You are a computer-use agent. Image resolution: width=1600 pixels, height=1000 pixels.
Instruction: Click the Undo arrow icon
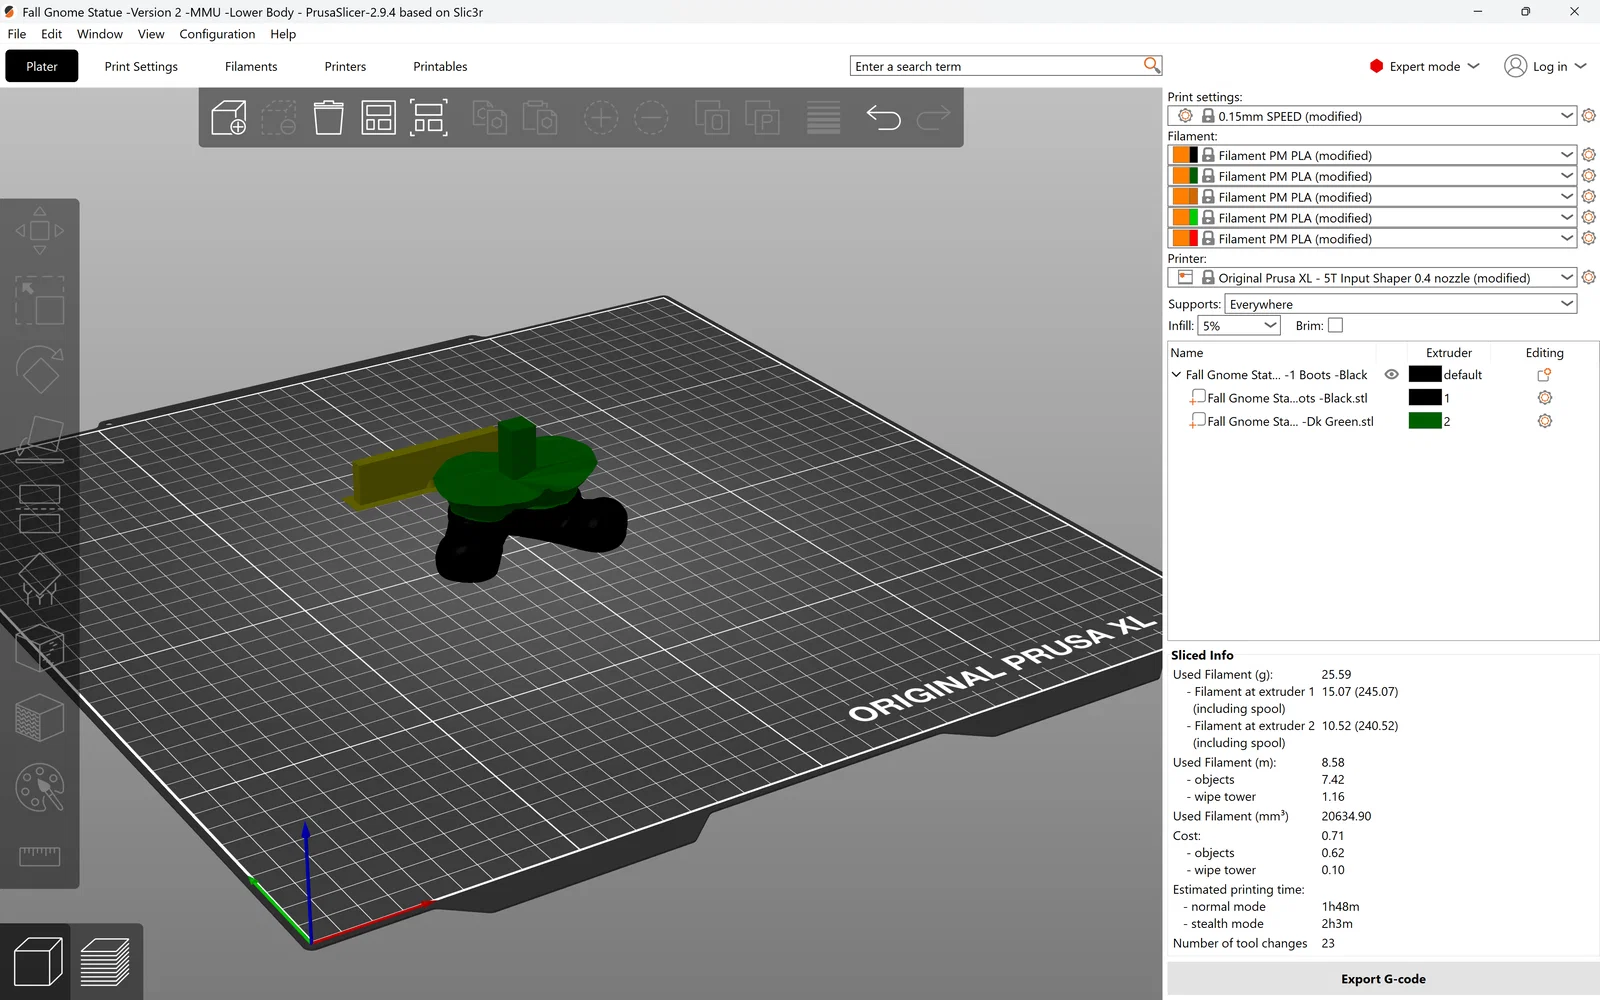tap(884, 118)
